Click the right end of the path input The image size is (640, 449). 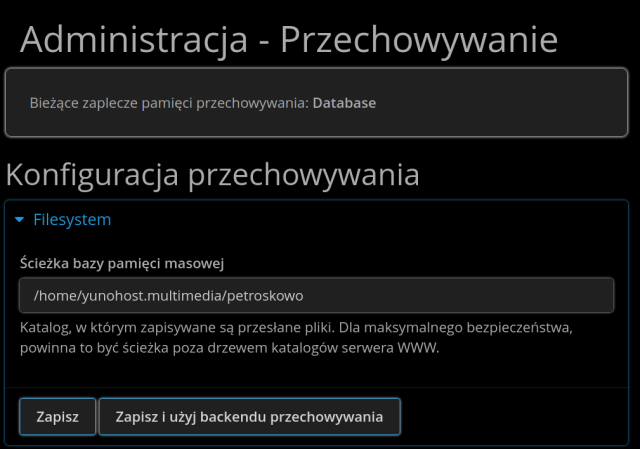point(590,296)
